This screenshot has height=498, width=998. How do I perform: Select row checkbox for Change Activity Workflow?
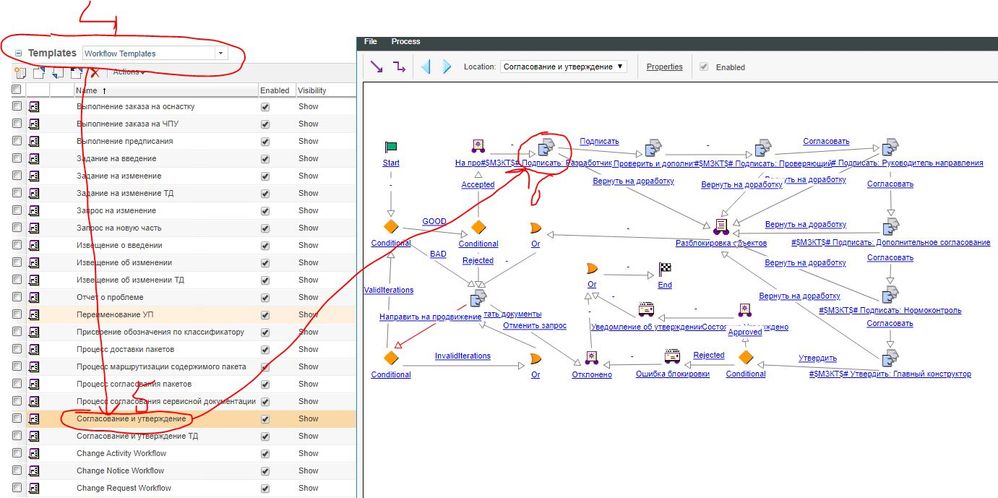(x=17, y=453)
